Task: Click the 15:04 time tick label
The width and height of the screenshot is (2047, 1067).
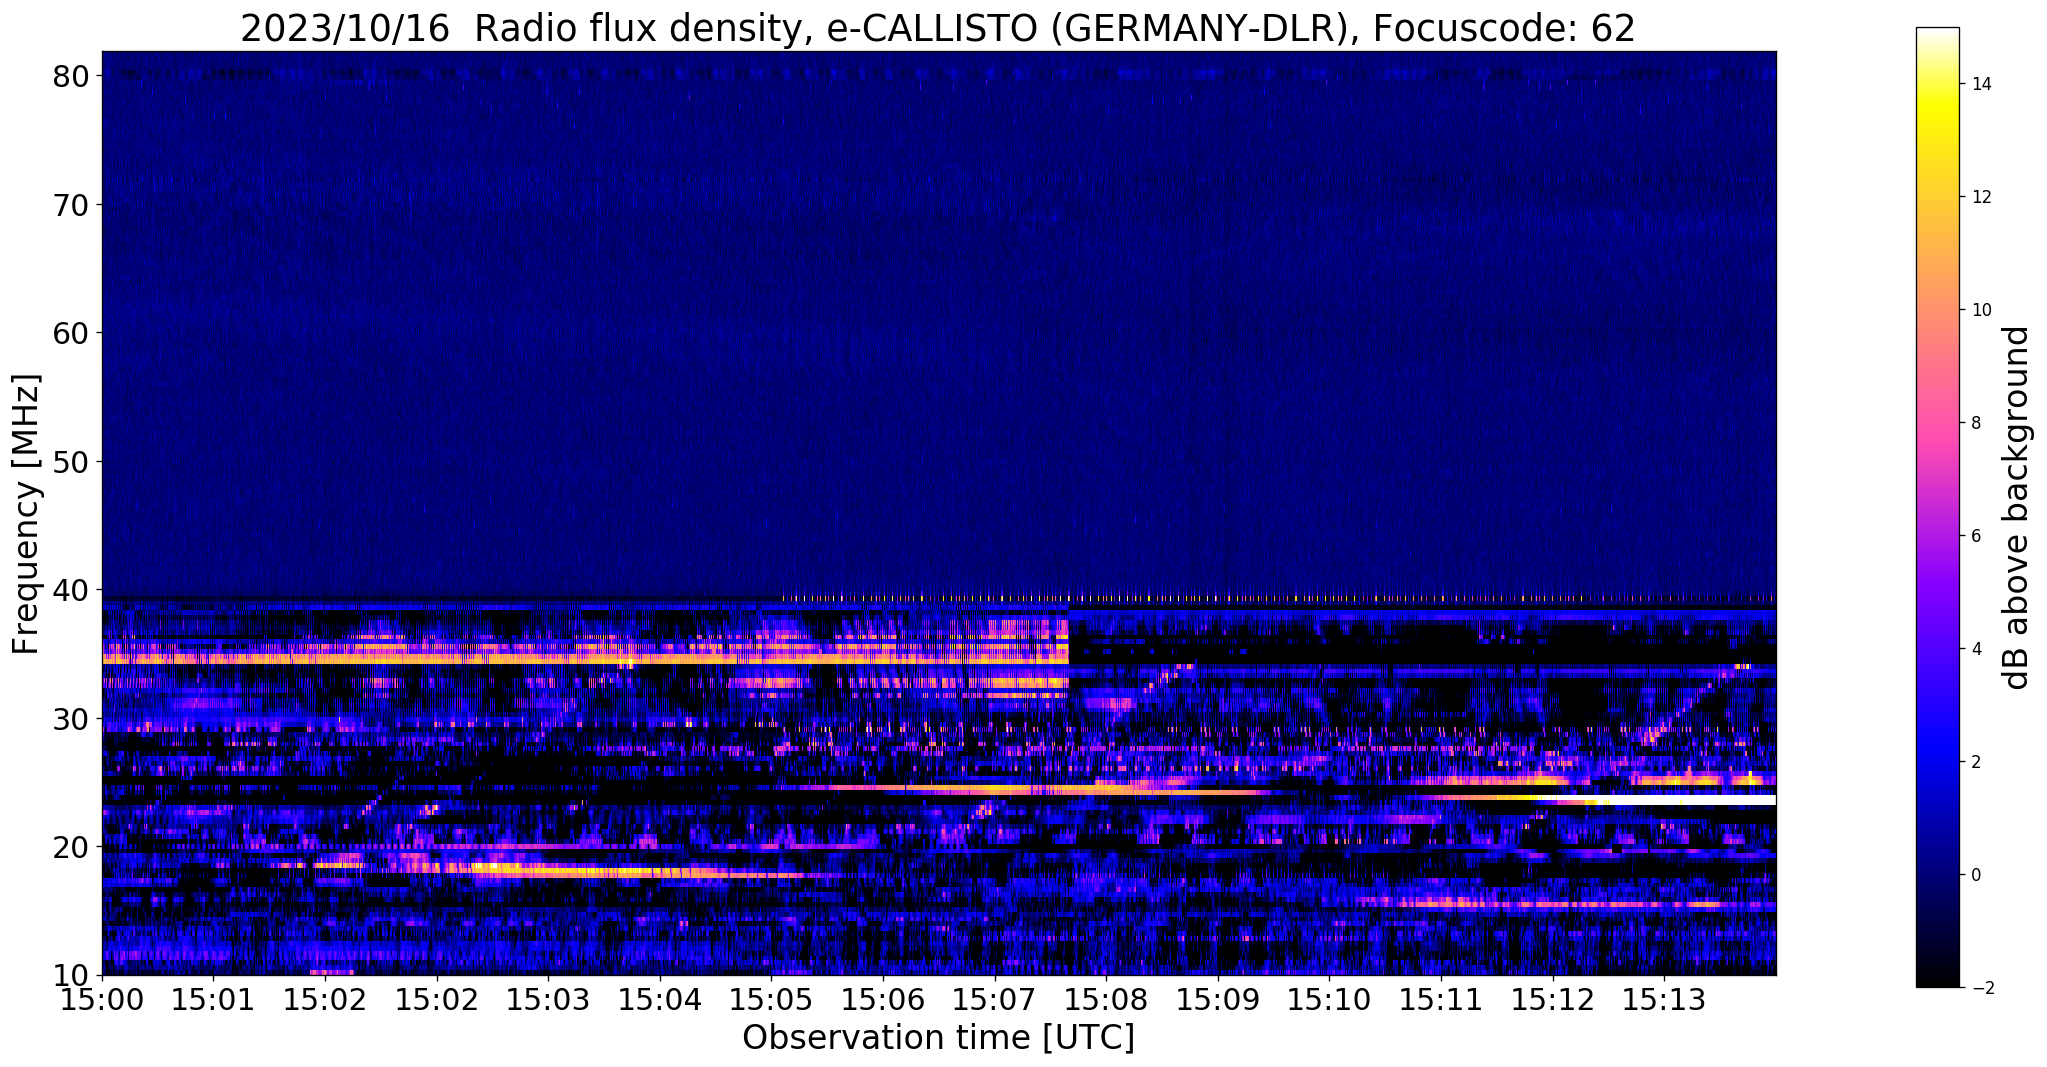Action: pos(660,1000)
